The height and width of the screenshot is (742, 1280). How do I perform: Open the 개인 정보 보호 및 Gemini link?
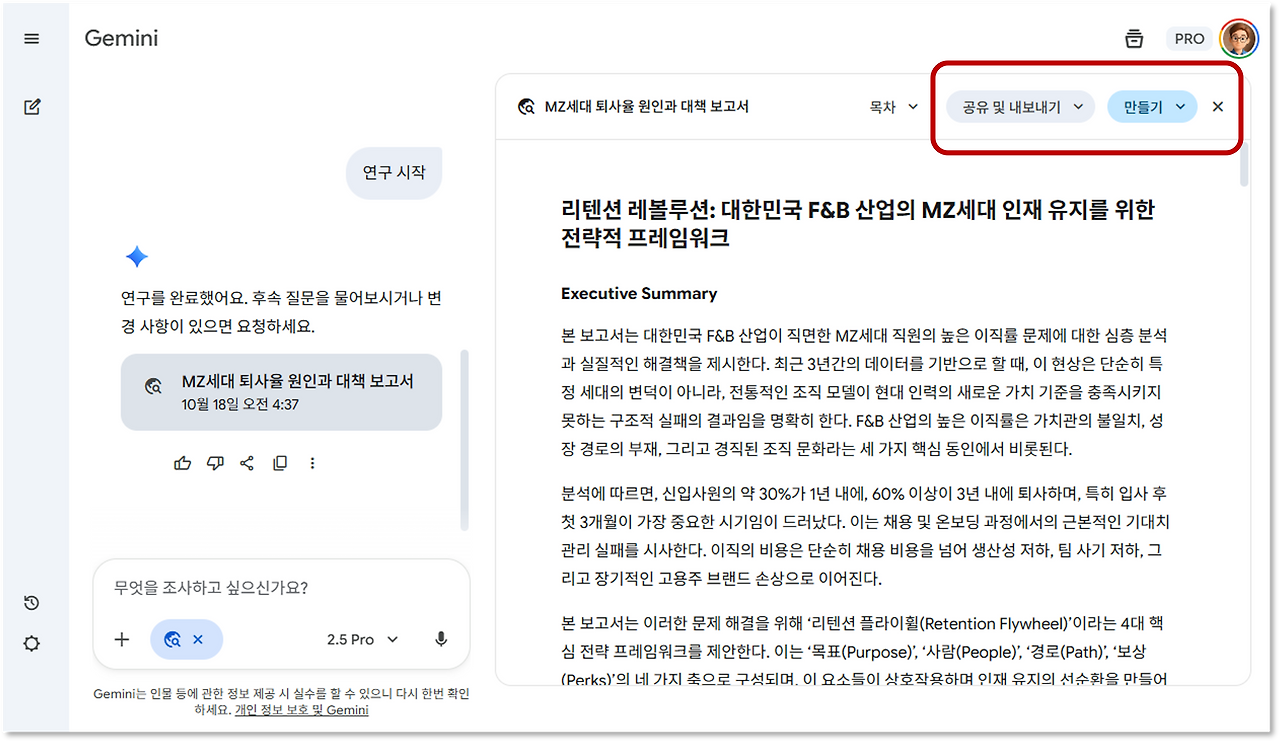coord(302,710)
